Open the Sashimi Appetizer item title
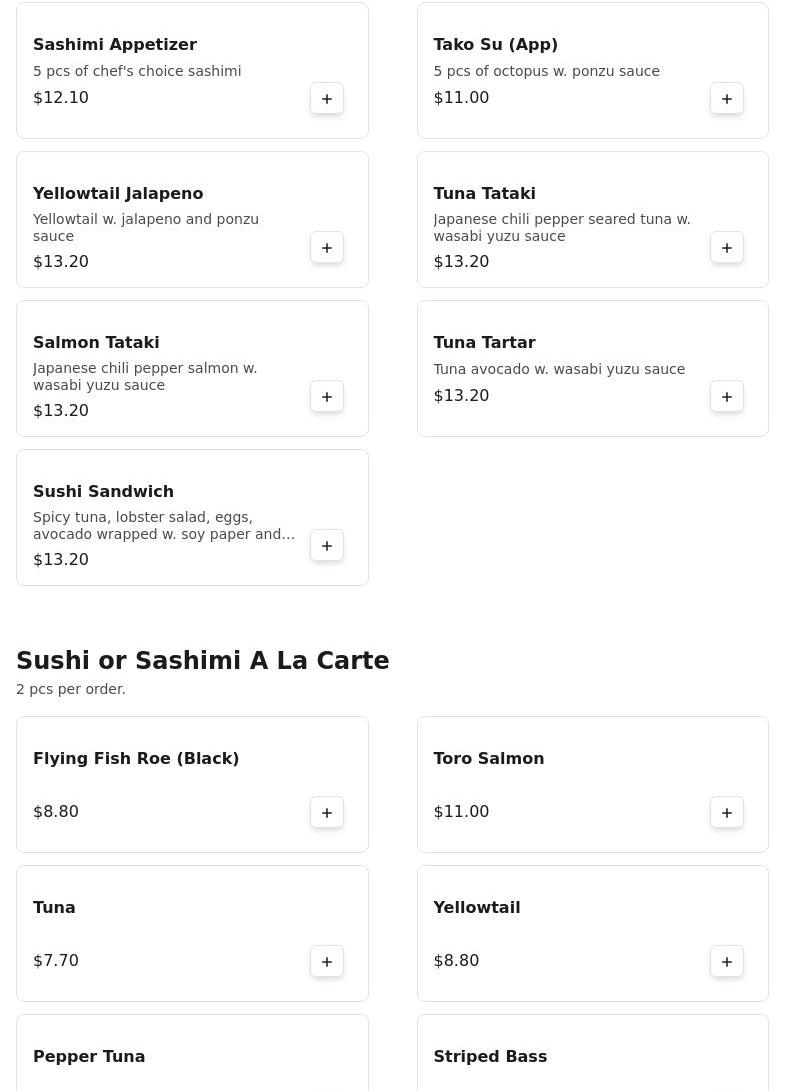This screenshot has height=1091, width=785. (115, 45)
